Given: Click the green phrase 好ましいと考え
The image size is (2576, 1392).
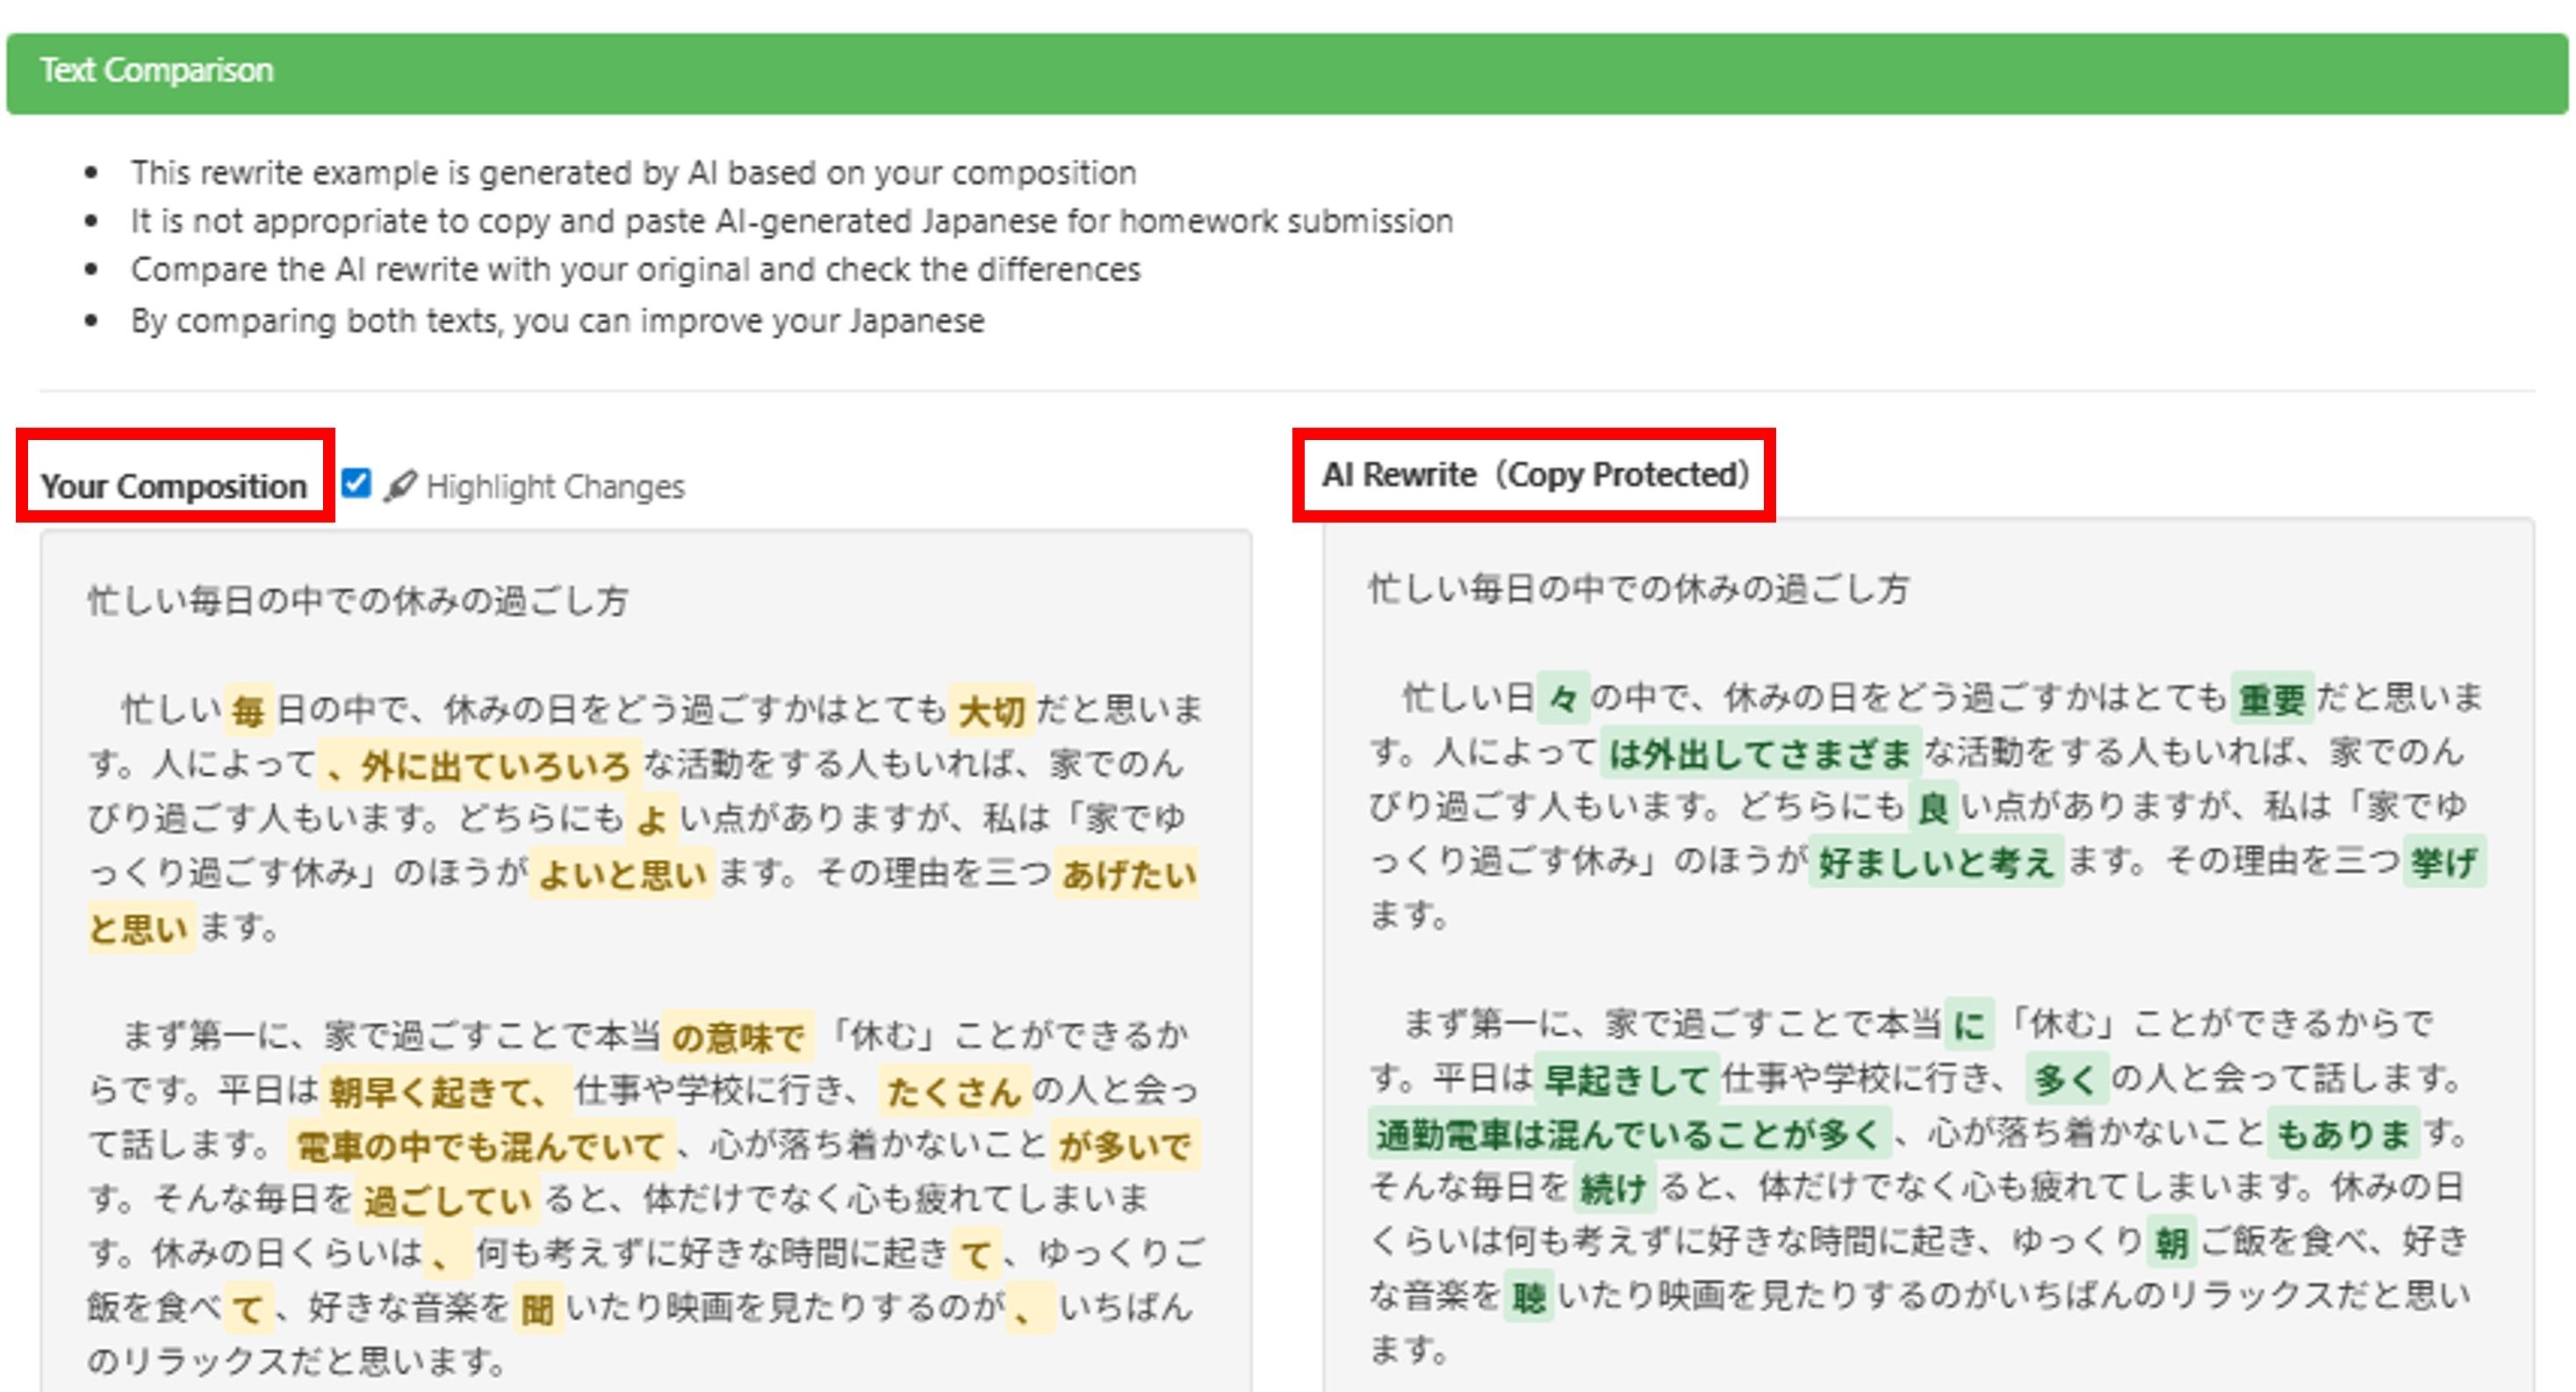Looking at the screenshot, I should point(1935,862).
